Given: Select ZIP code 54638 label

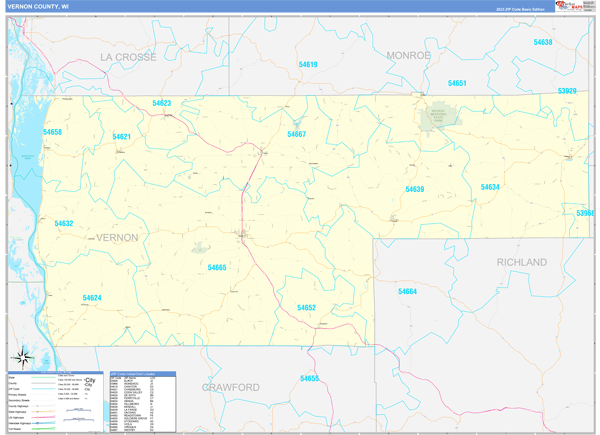Looking at the screenshot, I should pyautogui.click(x=543, y=42).
